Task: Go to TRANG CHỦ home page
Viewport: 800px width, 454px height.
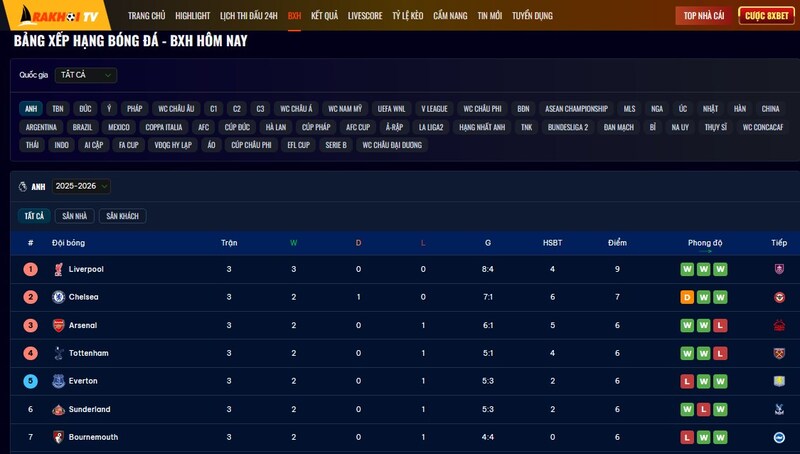Action: 146,16
